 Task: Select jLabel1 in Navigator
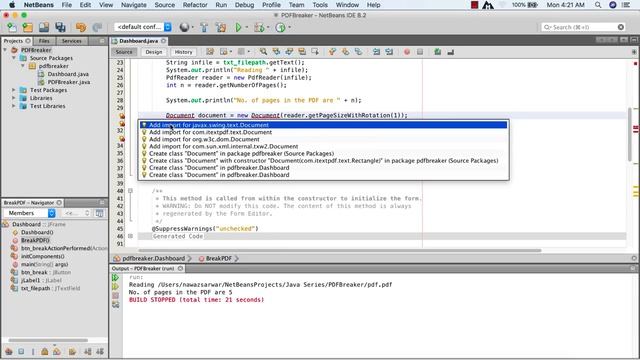pos(41,280)
